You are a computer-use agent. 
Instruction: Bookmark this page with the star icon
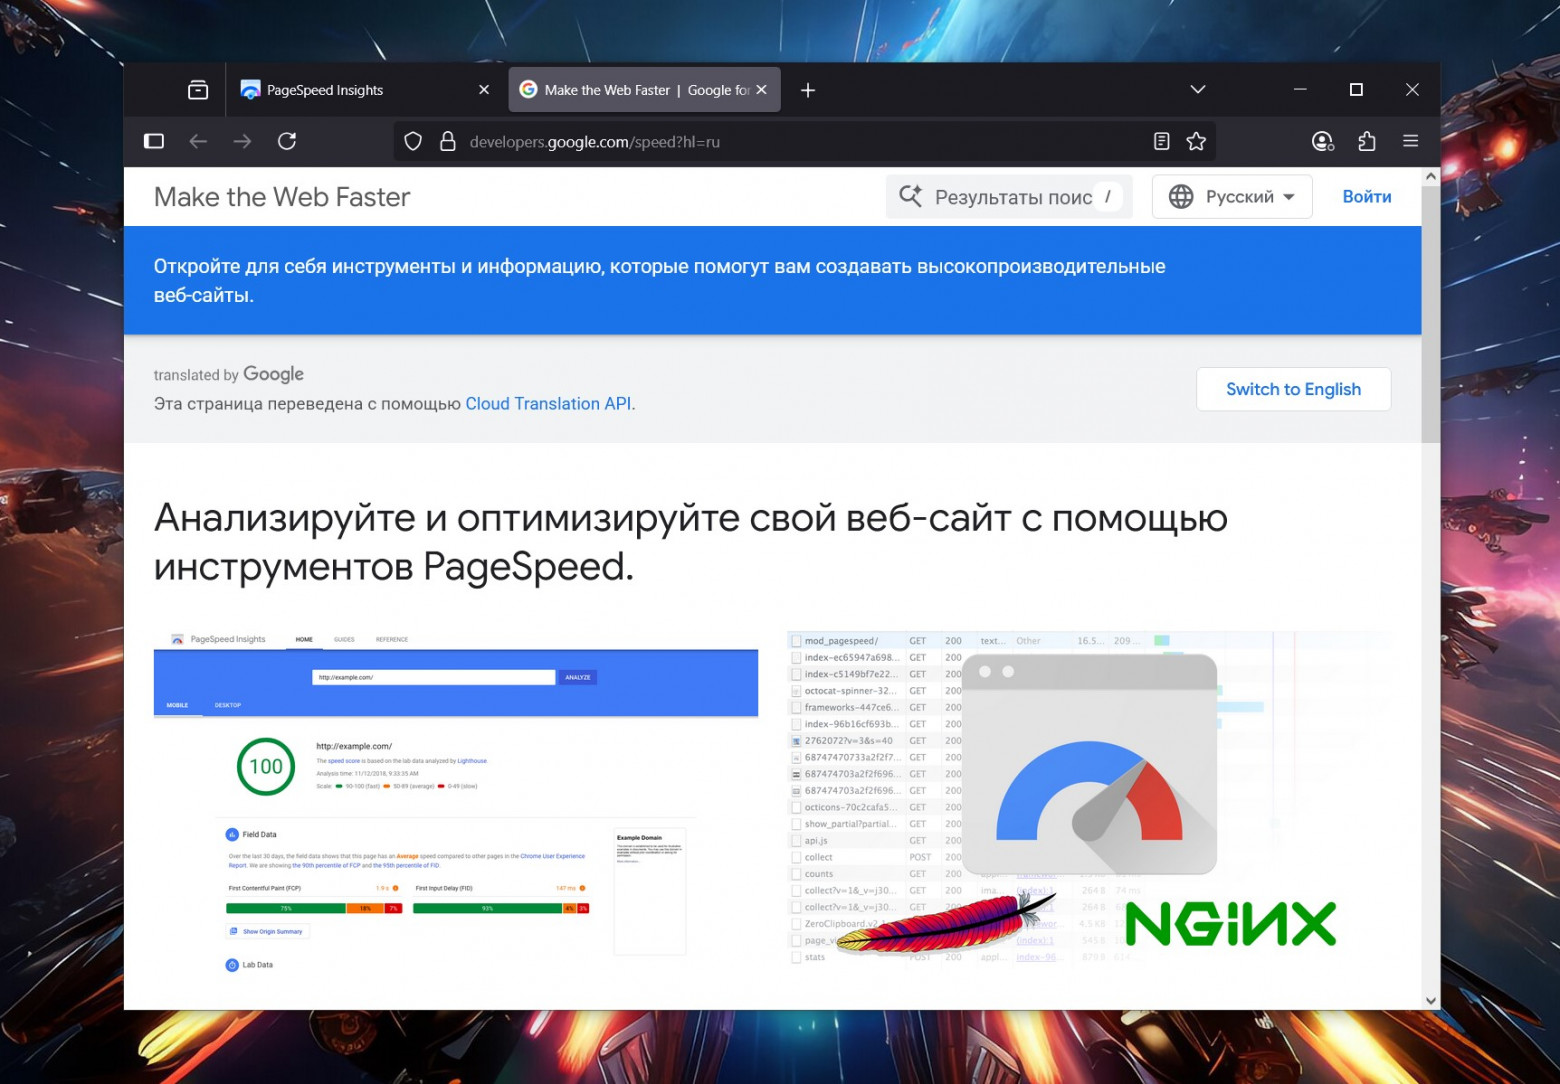pos(1196,141)
